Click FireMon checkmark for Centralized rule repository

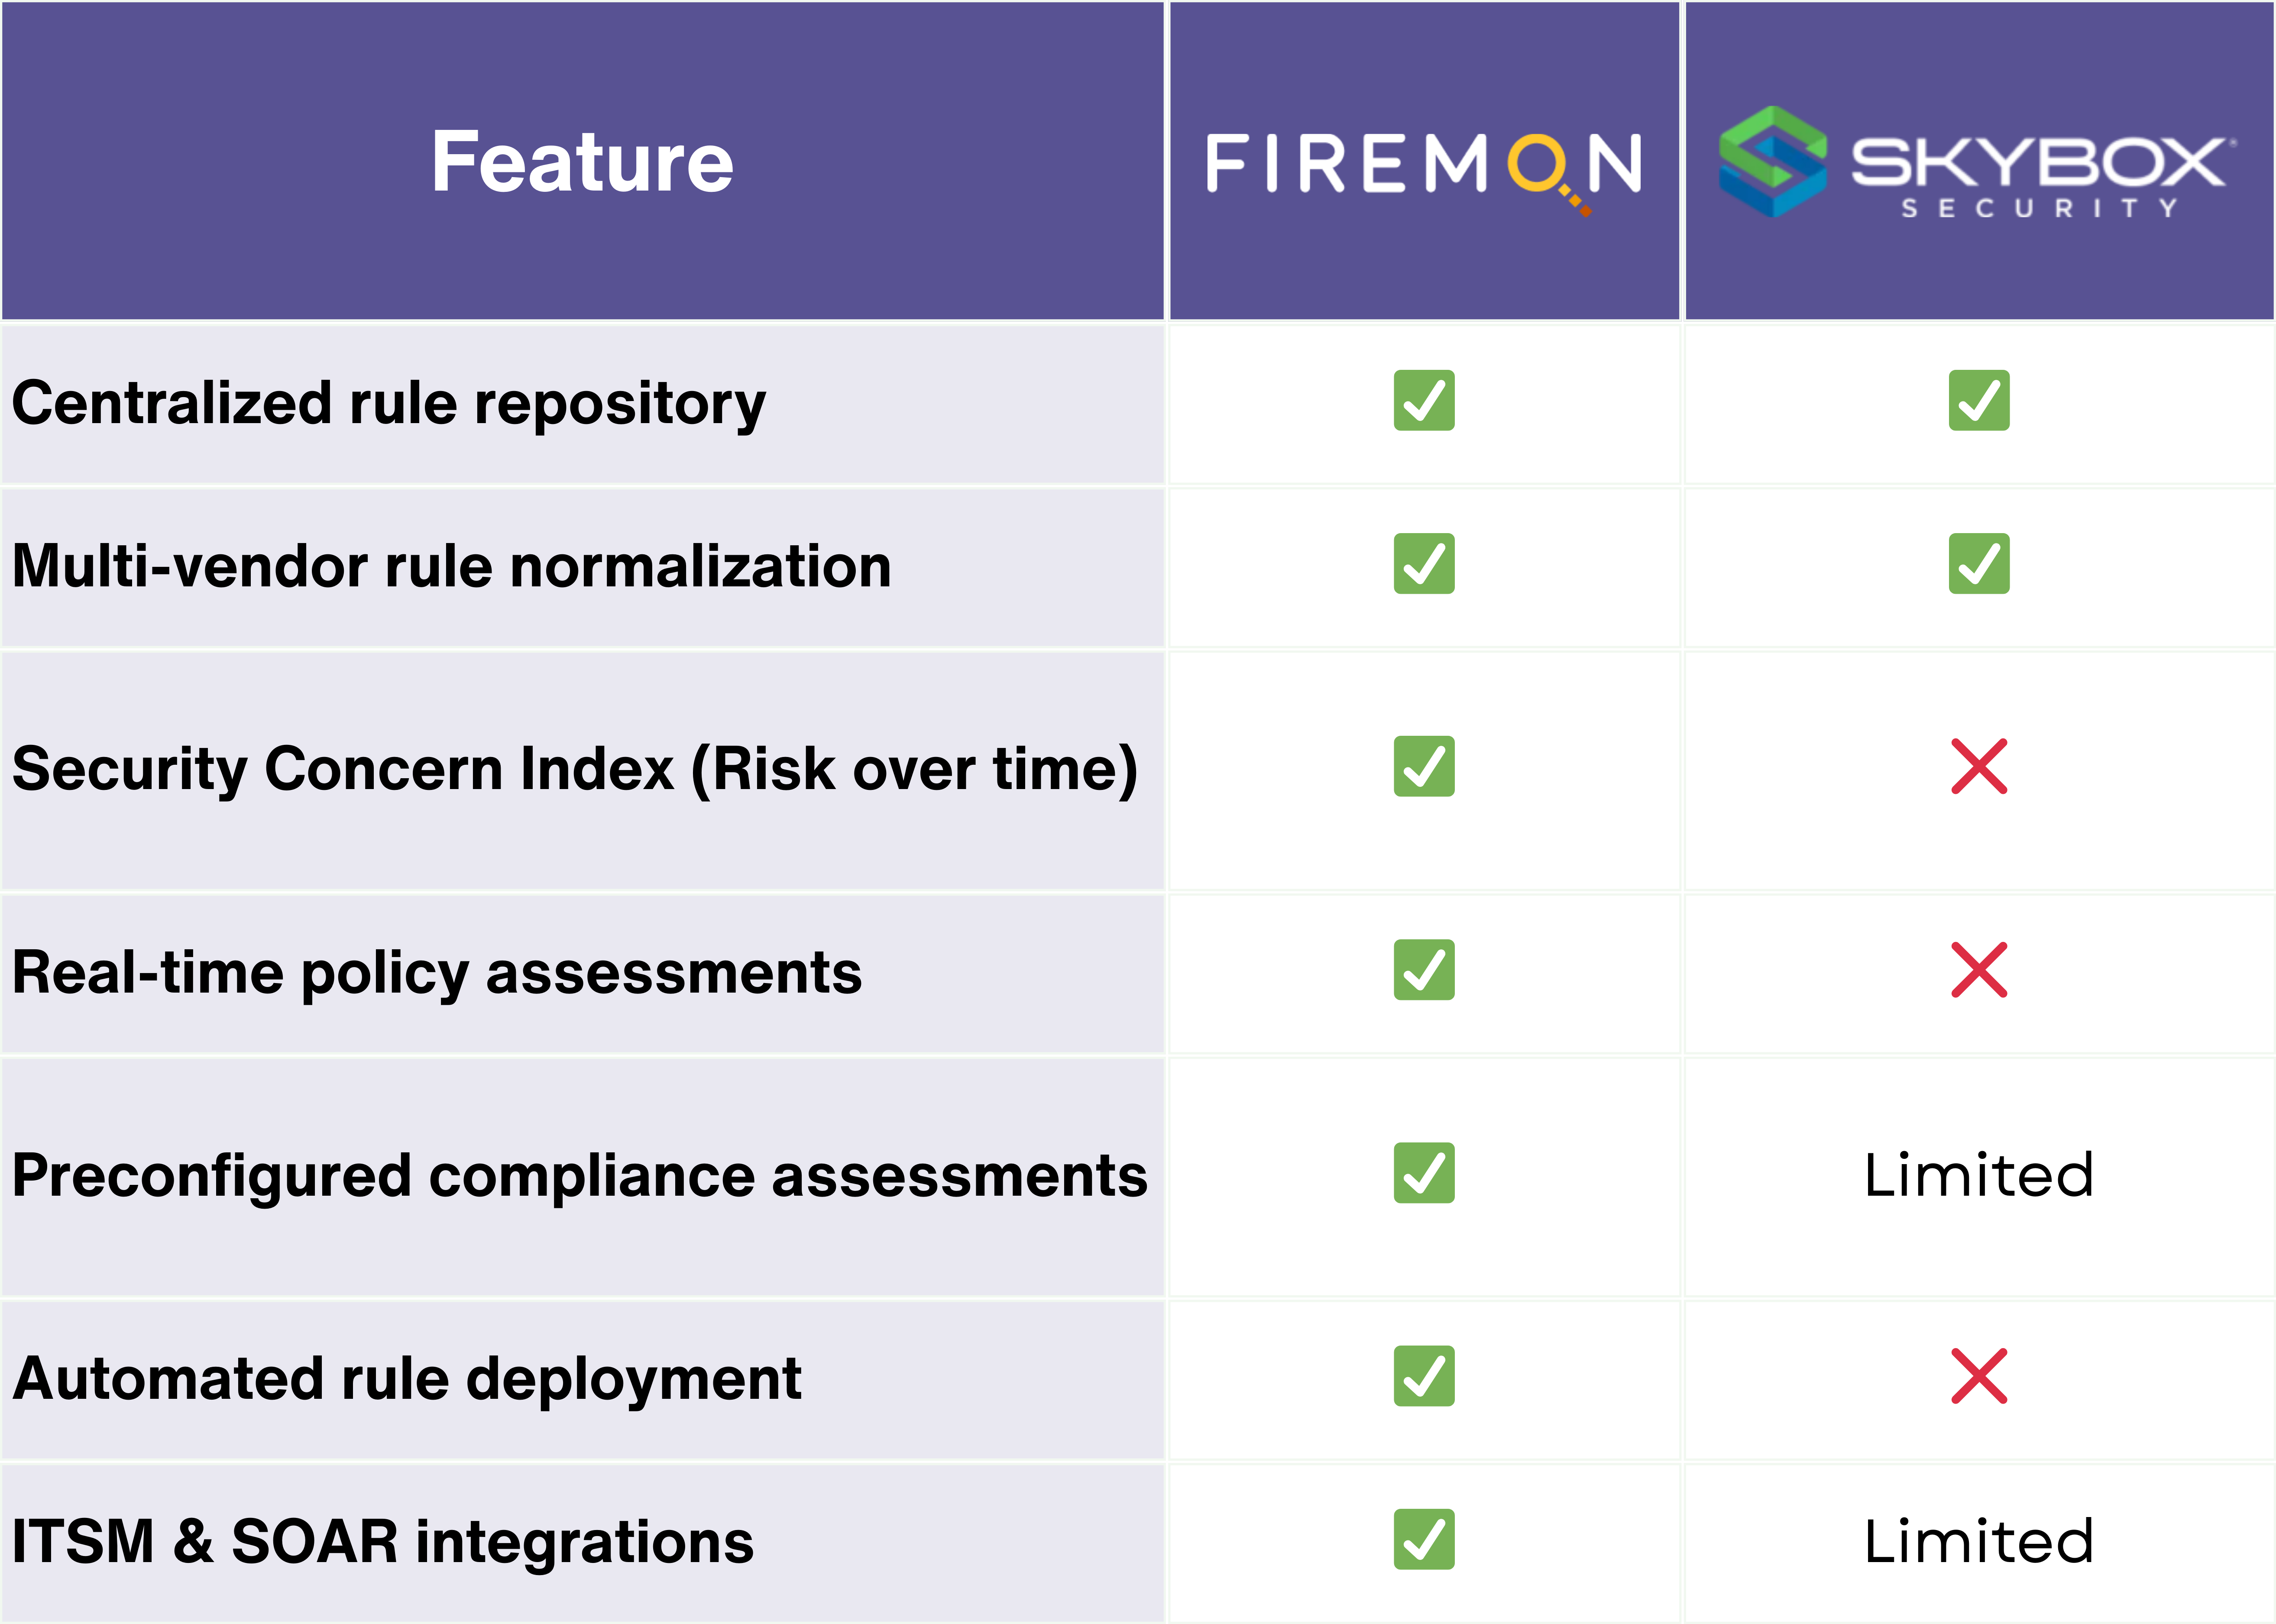tap(1424, 401)
